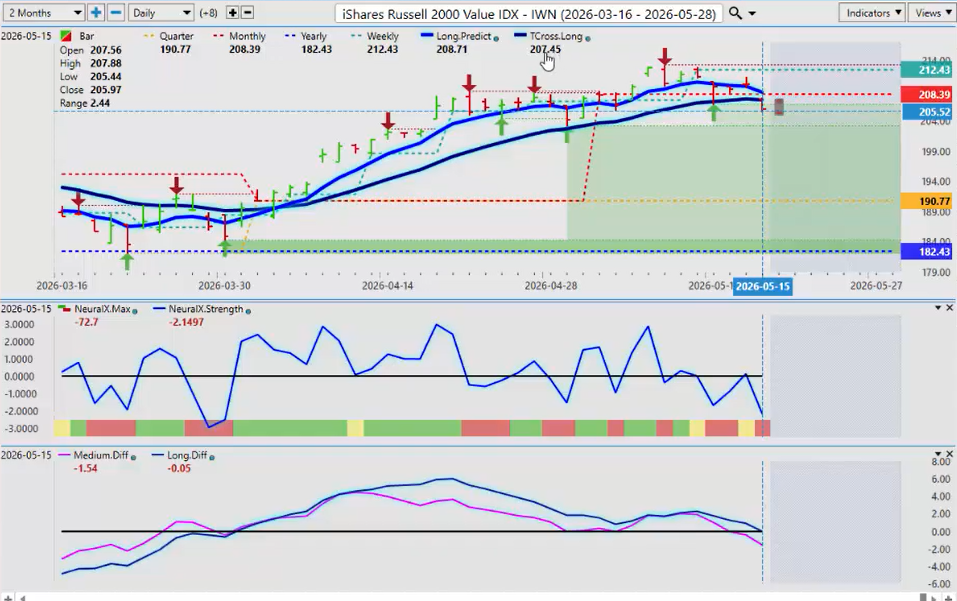Click the blue minus to shorten time range

[x=116, y=13]
